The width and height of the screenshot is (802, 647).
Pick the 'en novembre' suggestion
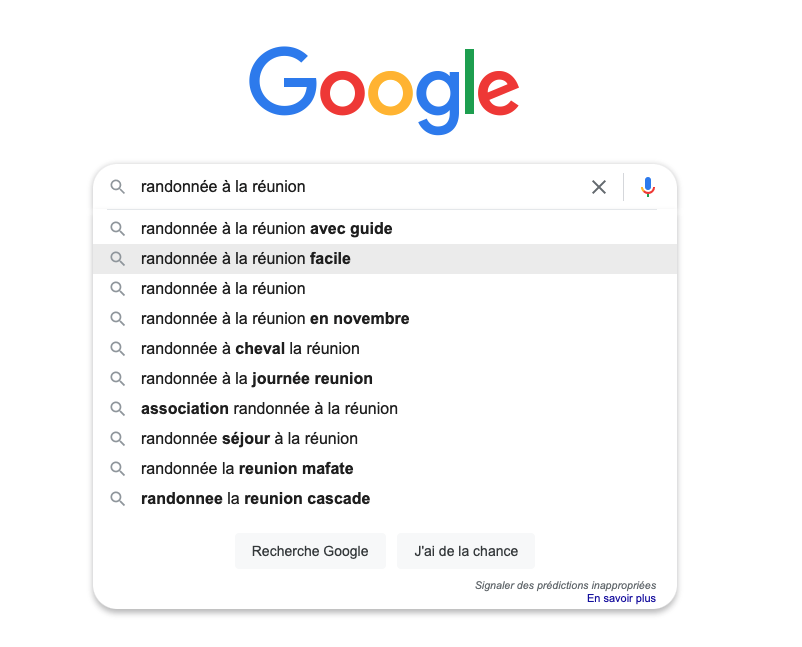click(385, 319)
